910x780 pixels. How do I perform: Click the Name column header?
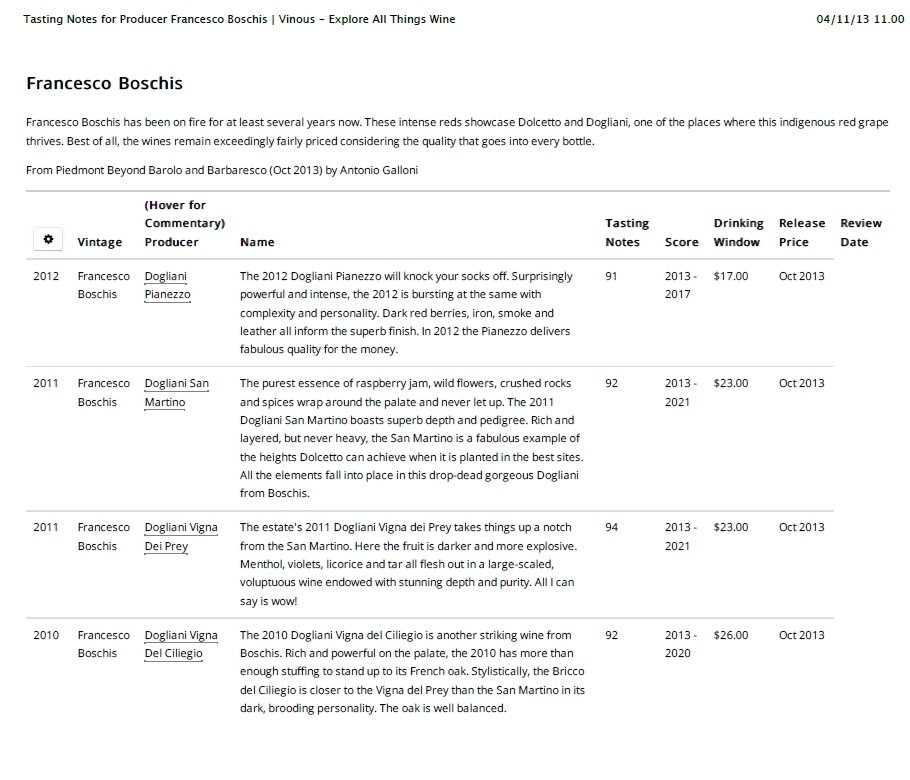tap(257, 242)
